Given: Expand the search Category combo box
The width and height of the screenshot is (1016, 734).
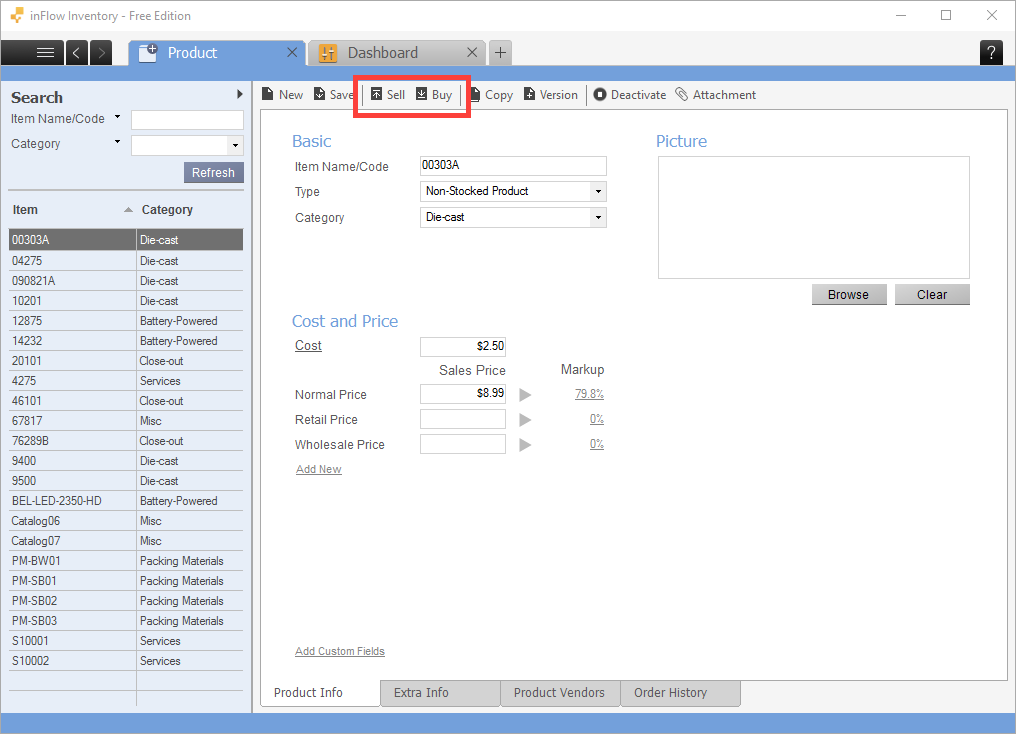Looking at the screenshot, I should [x=235, y=145].
